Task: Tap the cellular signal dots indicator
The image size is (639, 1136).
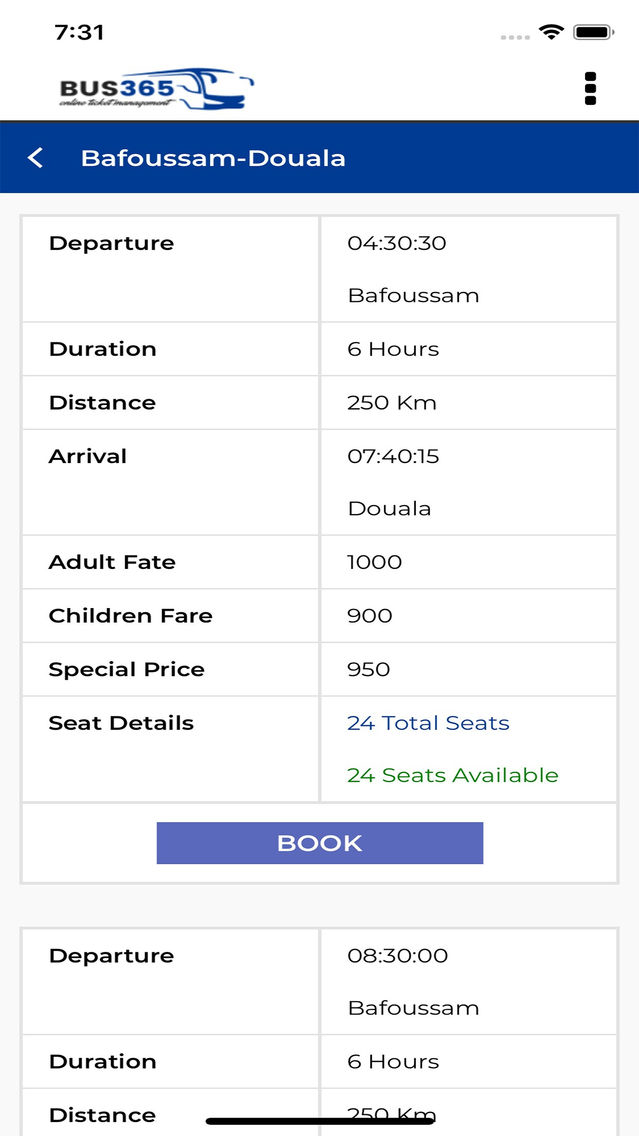Action: click(515, 36)
